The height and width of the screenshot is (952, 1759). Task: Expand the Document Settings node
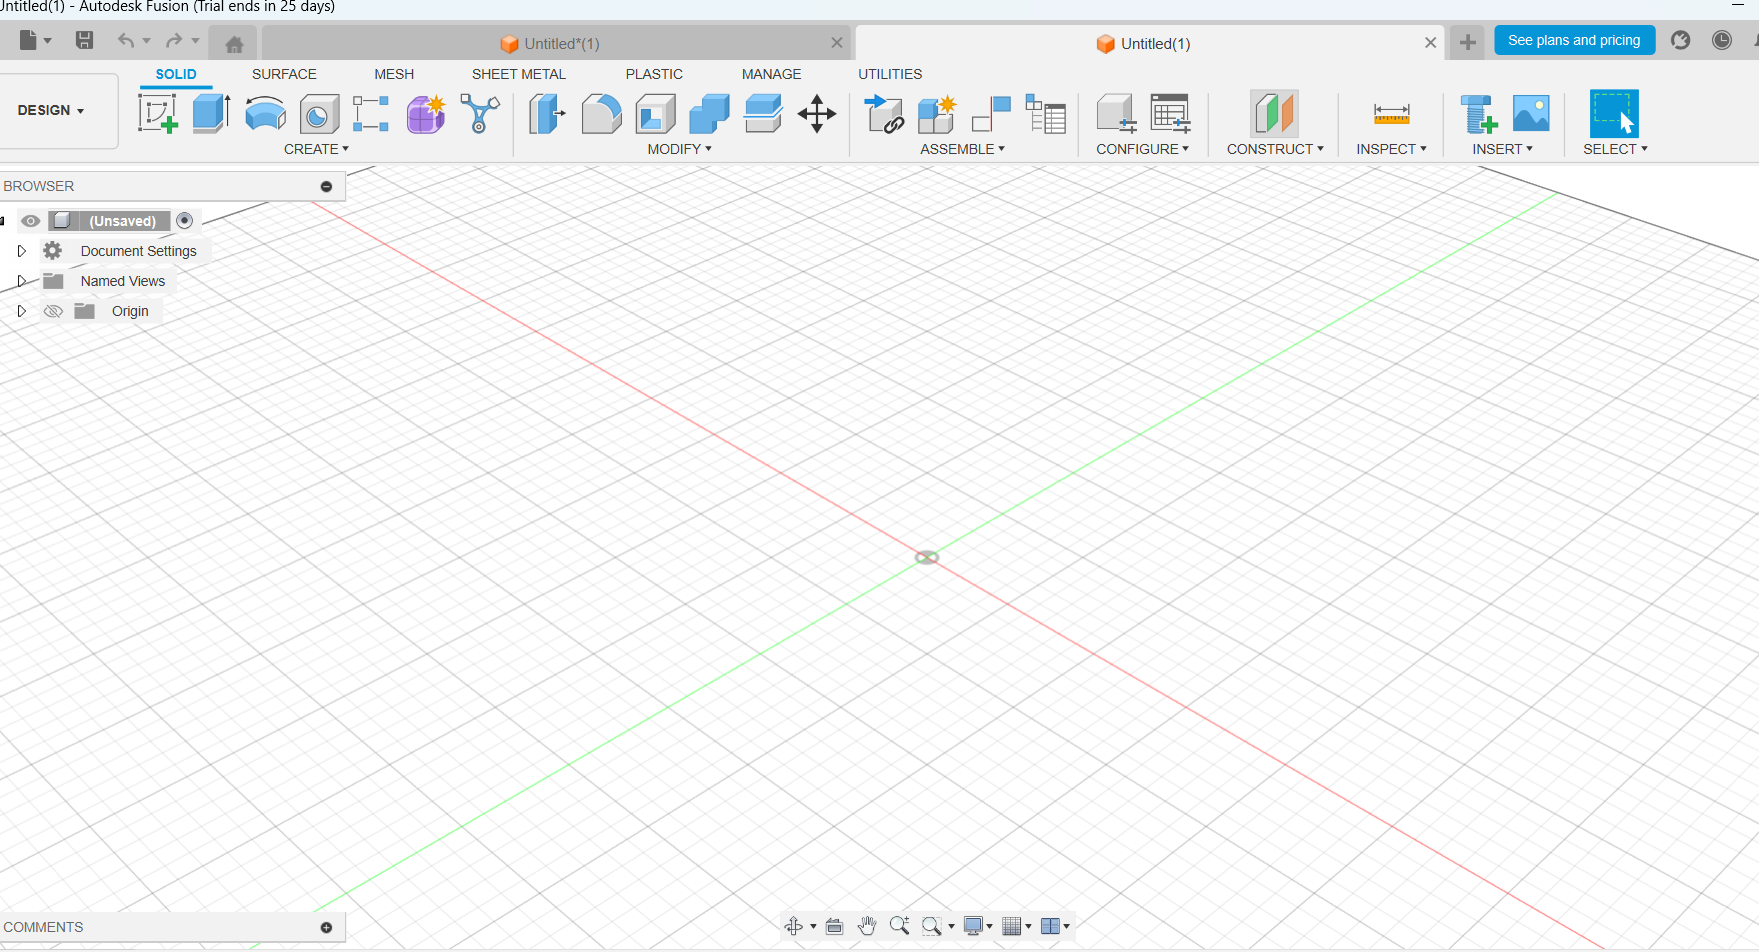pos(21,251)
